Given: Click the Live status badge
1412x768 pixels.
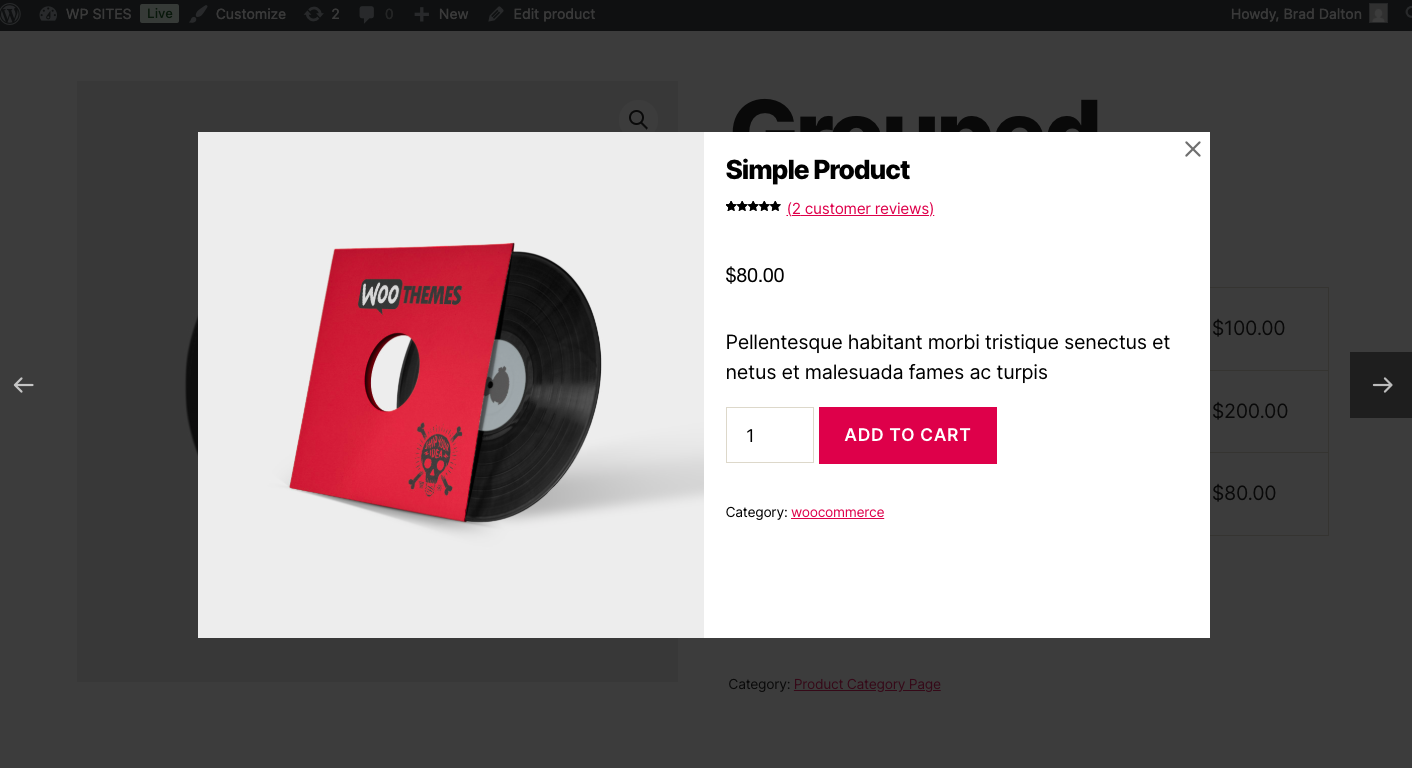Looking at the screenshot, I should (159, 14).
